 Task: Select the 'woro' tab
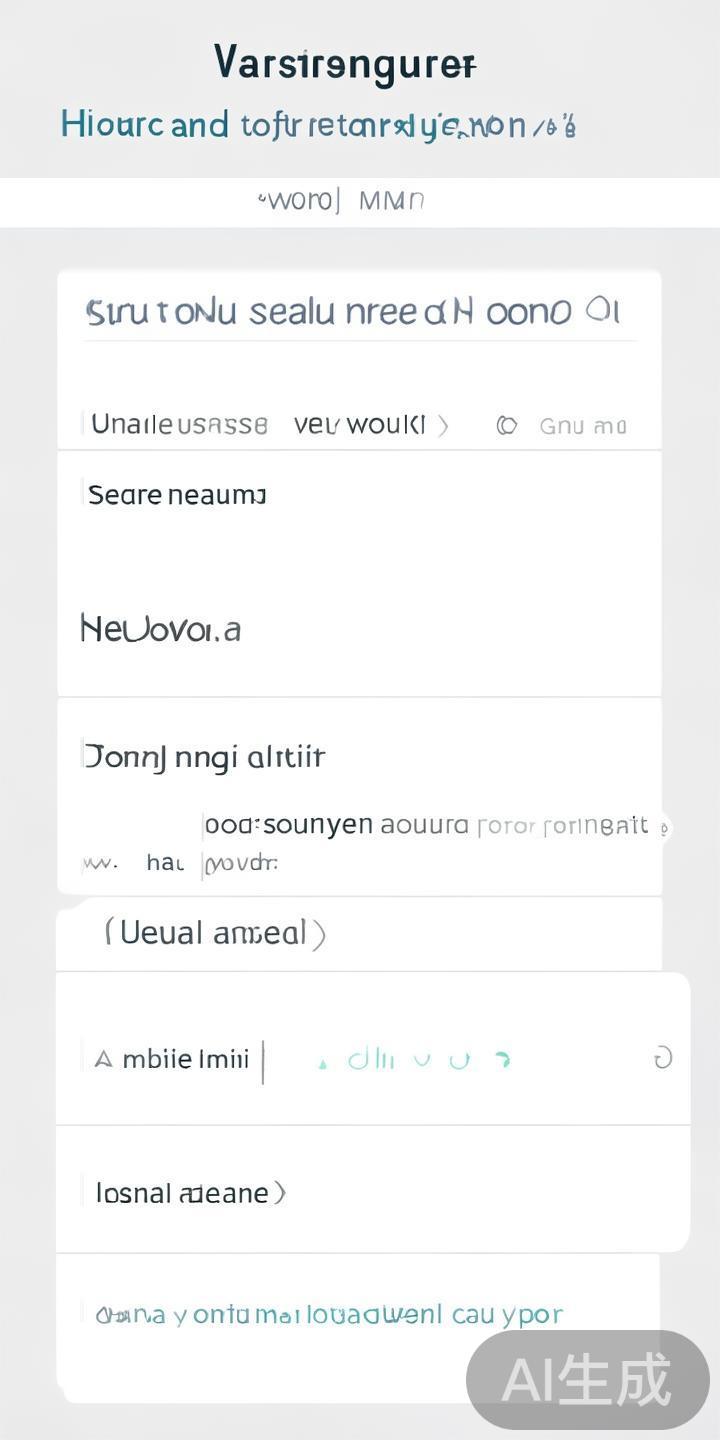(299, 201)
